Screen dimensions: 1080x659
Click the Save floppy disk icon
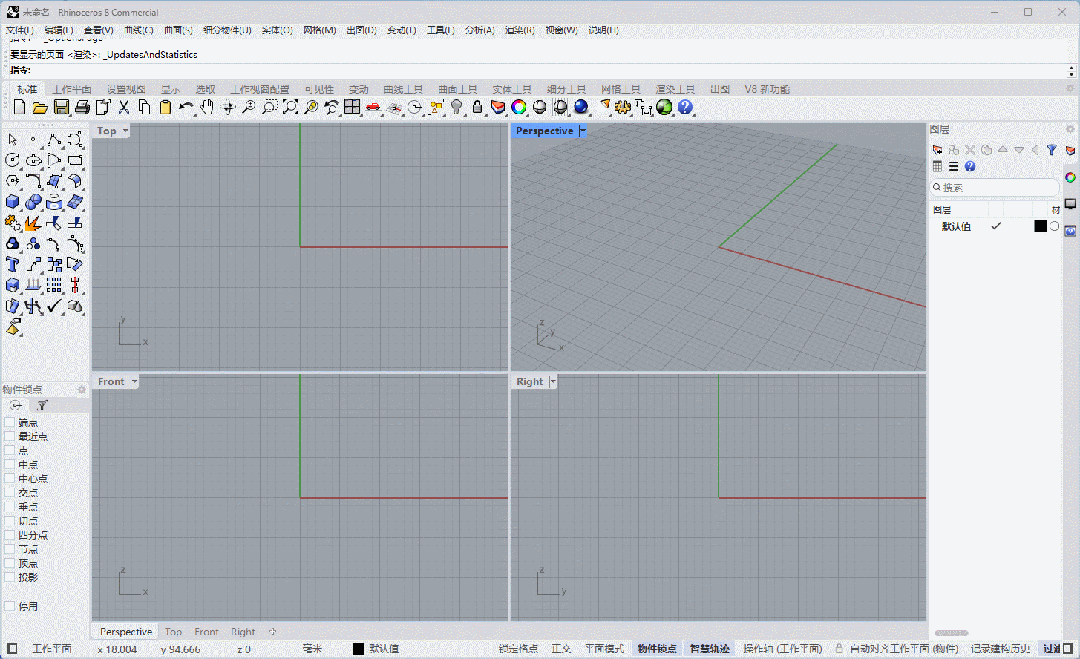[x=61, y=107]
